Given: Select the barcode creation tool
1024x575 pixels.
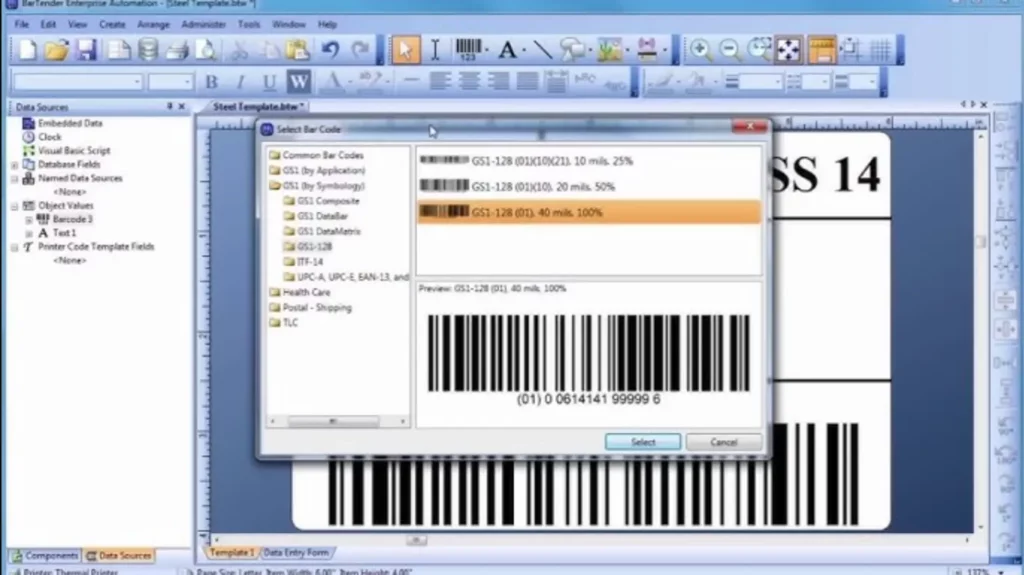Looking at the screenshot, I should pos(469,49).
